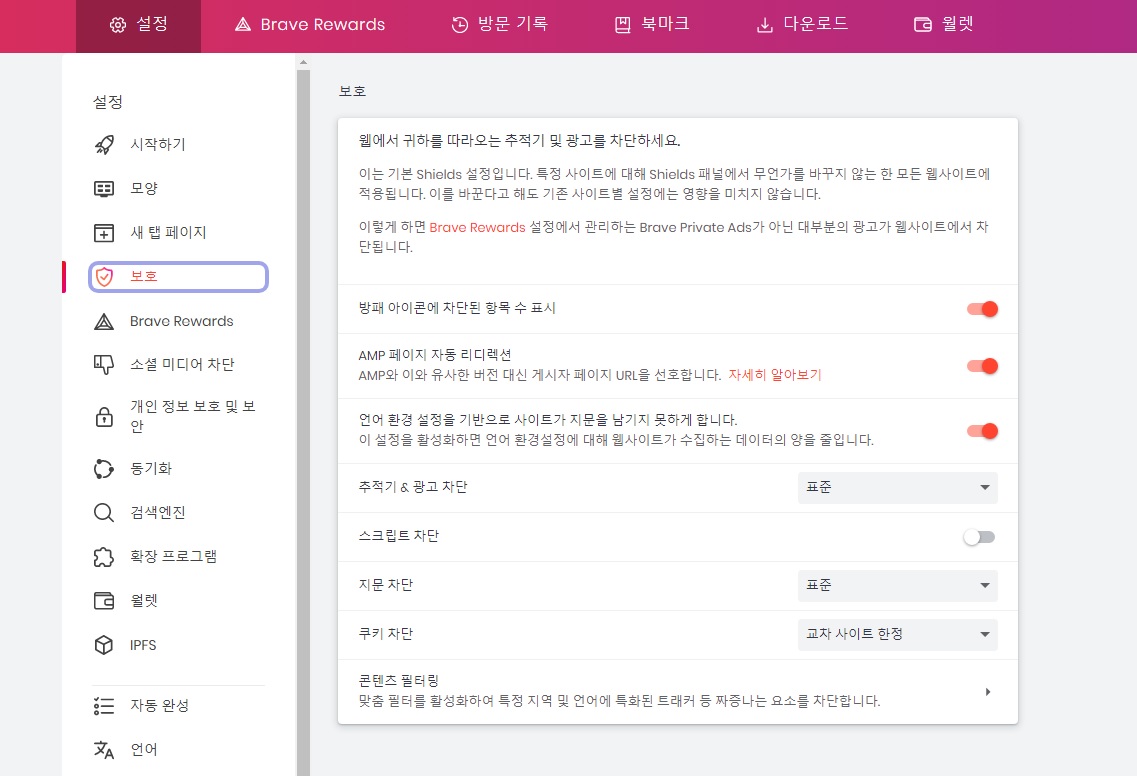Click the sidebar scrollbar up arrow
Image resolution: width=1137 pixels, height=776 pixels.
(304, 62)
